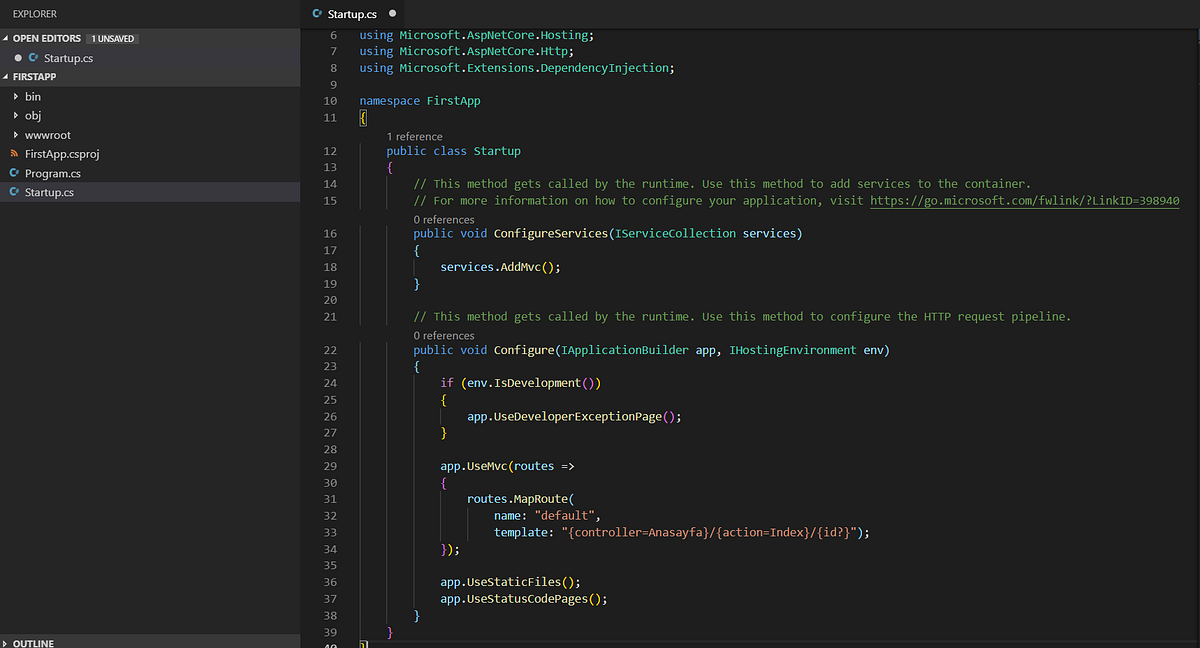The height and width of the screenshot is (648, 1200).
Task: Click the modified circle beside Startup.cs in Open Editors
Action: tap(18, 57)
